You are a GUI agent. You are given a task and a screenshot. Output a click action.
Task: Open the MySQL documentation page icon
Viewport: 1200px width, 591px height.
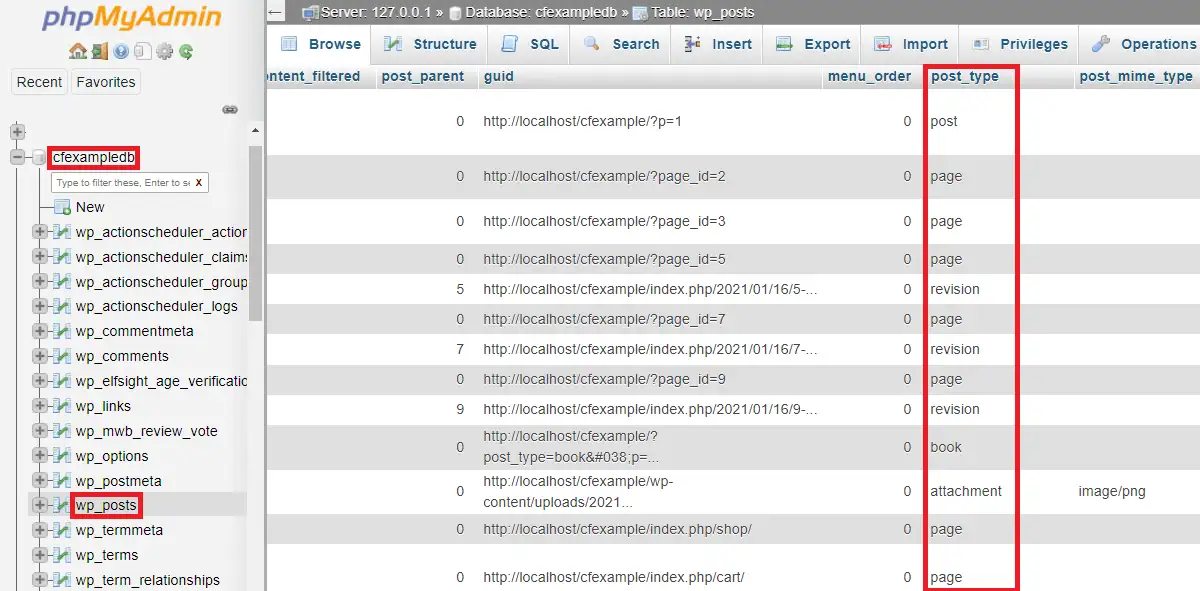coord(143,51)
